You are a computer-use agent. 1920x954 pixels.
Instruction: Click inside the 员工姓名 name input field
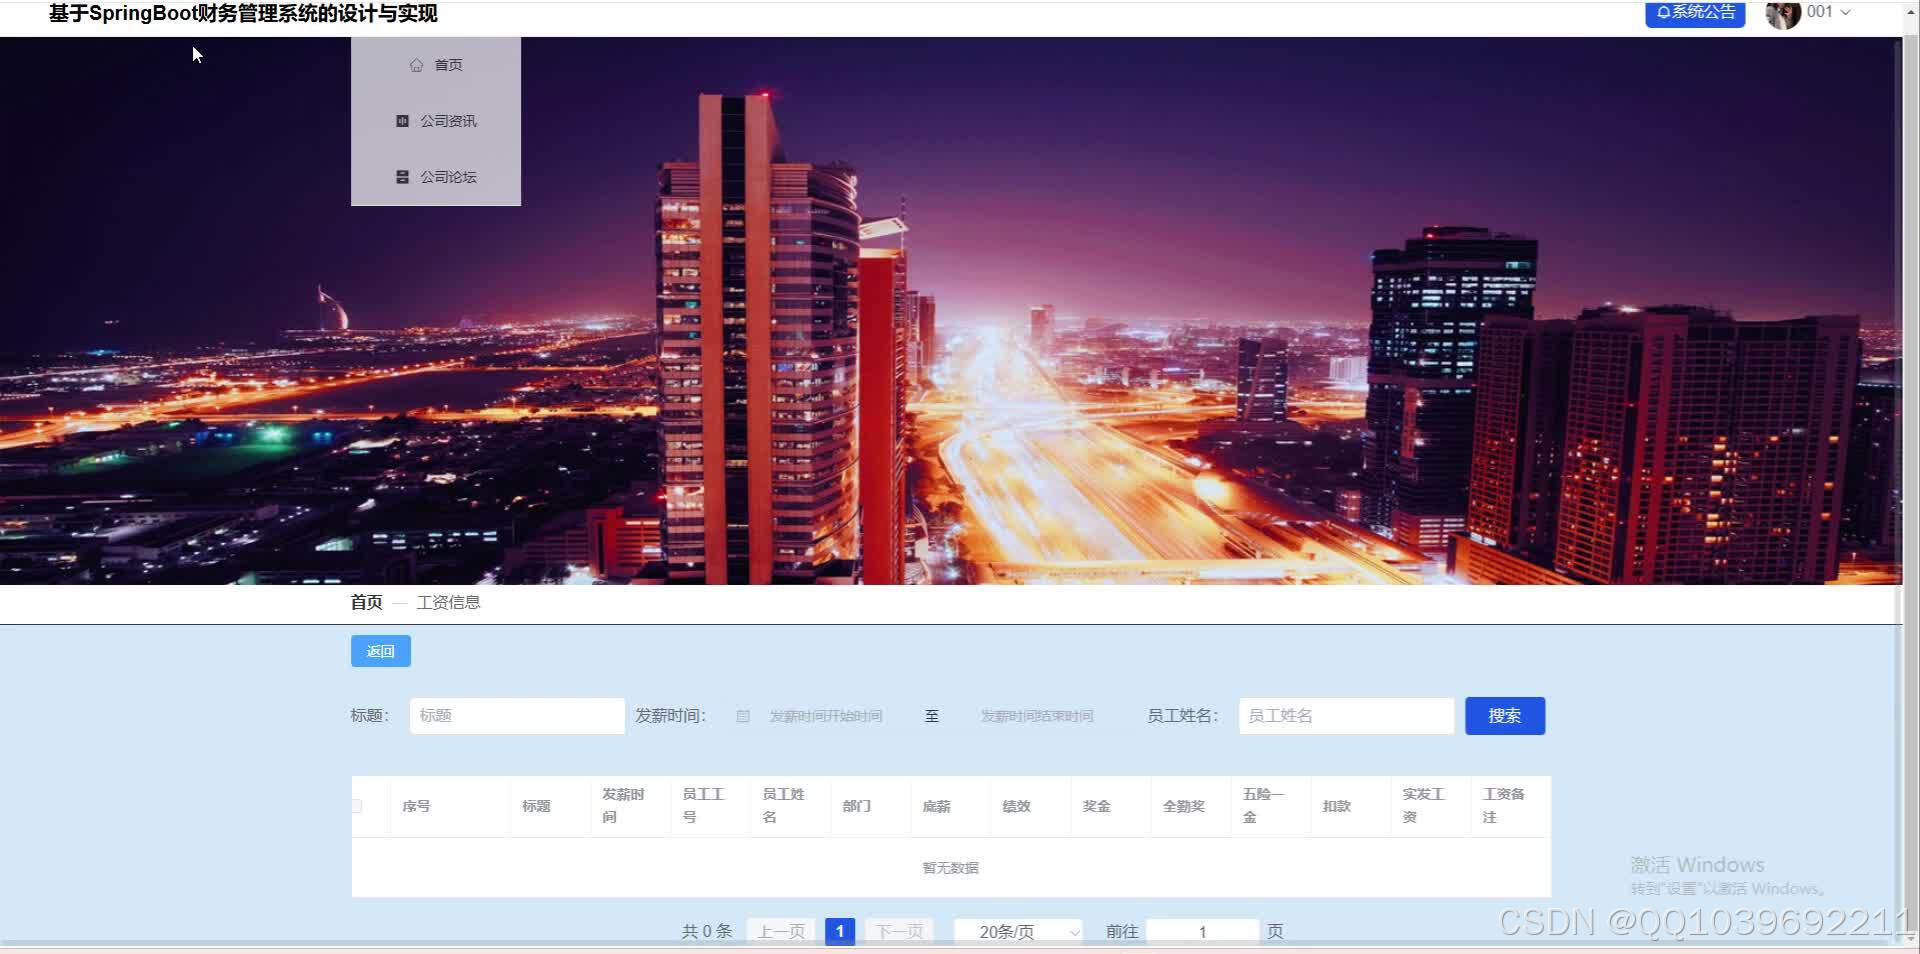(x=1345, y=715)
